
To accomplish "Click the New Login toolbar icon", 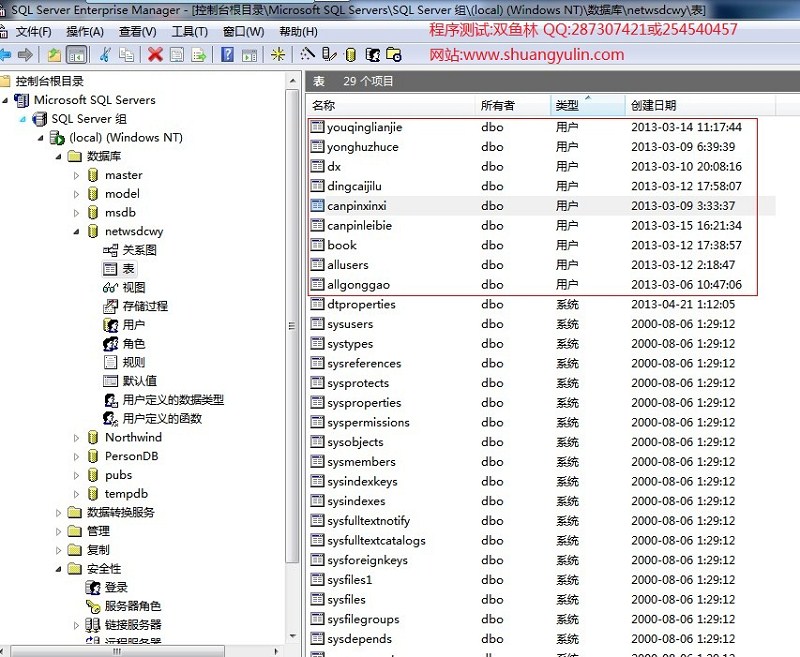I will (x=372, y=55).
